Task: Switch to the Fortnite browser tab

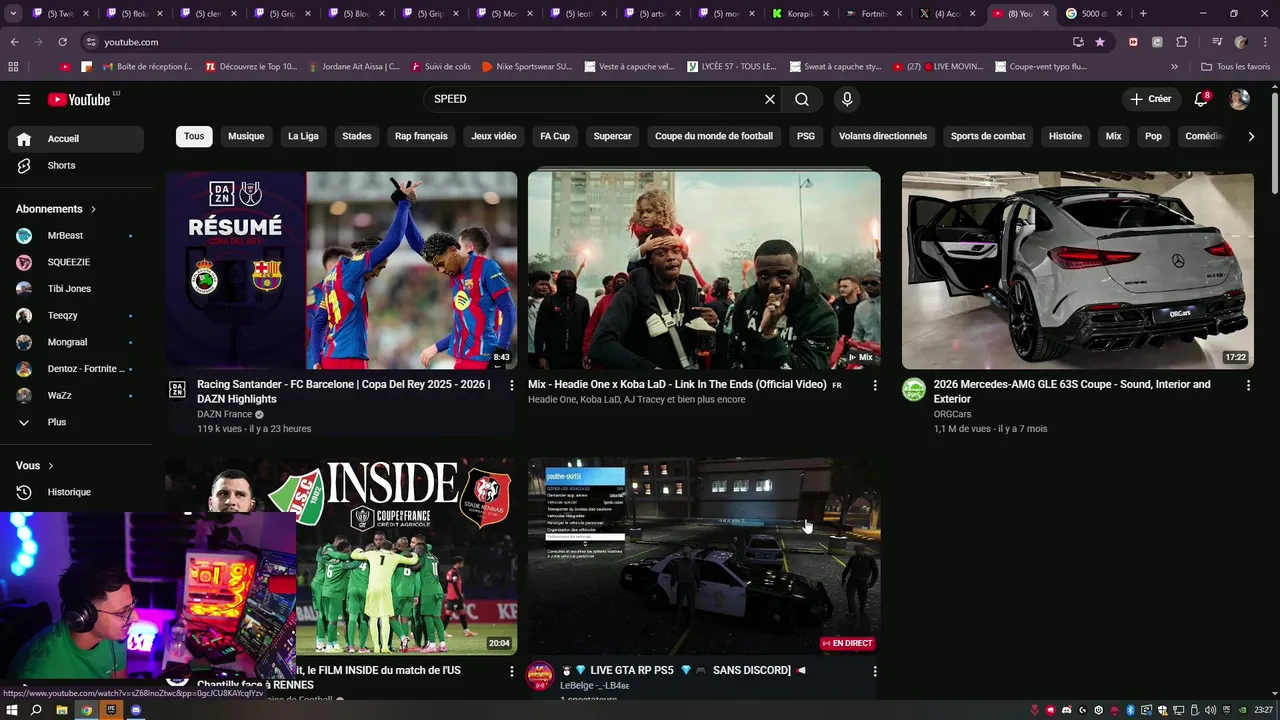Action: [x=874, y=14]
